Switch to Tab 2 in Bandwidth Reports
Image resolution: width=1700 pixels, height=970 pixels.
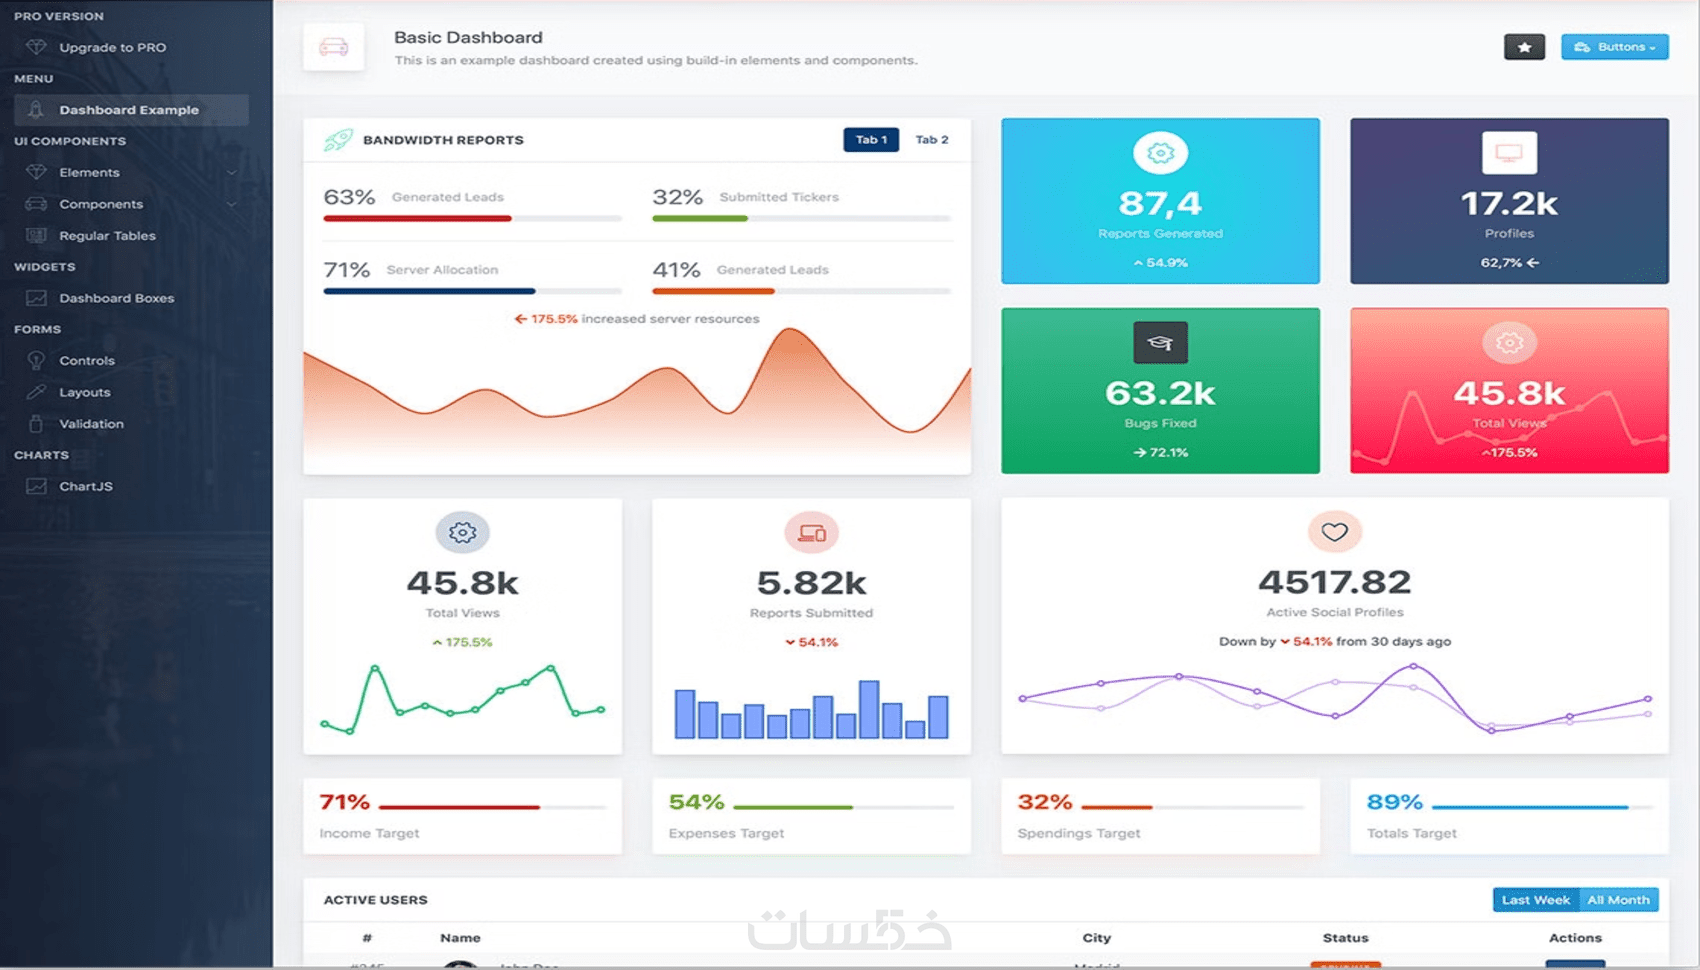(x=932, y=140)
